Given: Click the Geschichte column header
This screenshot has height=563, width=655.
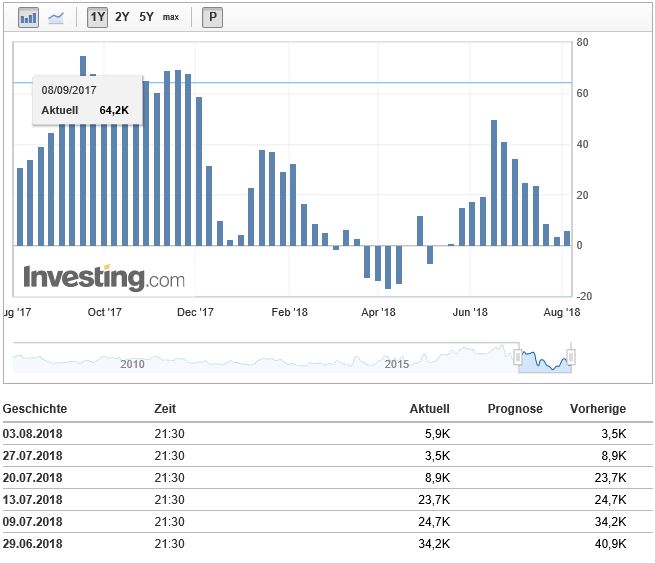Looking at the screenshot, I should (35, 409).
